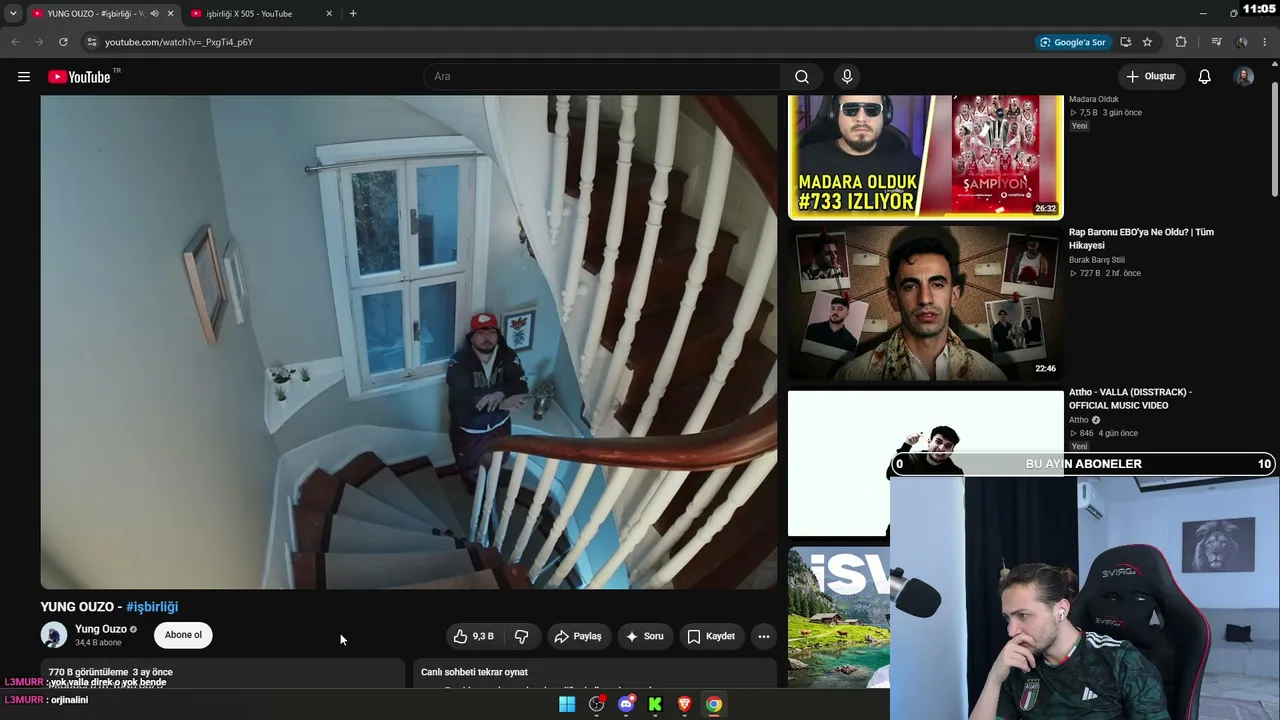Go back to the previous page
This screenshot has height=720, width=1280.
[15, 42]
